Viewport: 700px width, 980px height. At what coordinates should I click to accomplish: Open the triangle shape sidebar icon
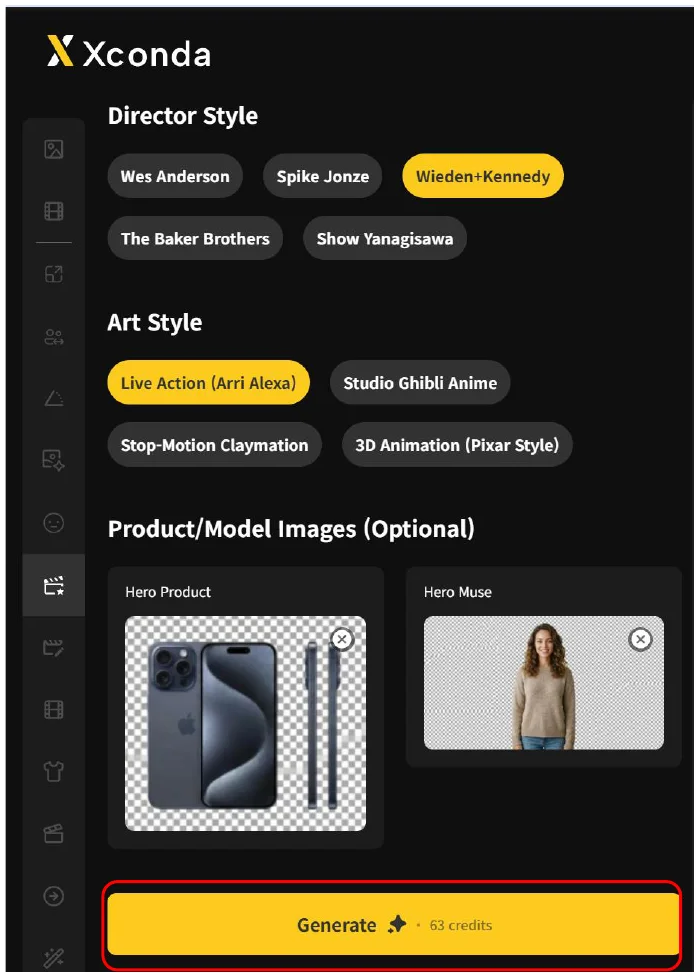coord(54,398)
